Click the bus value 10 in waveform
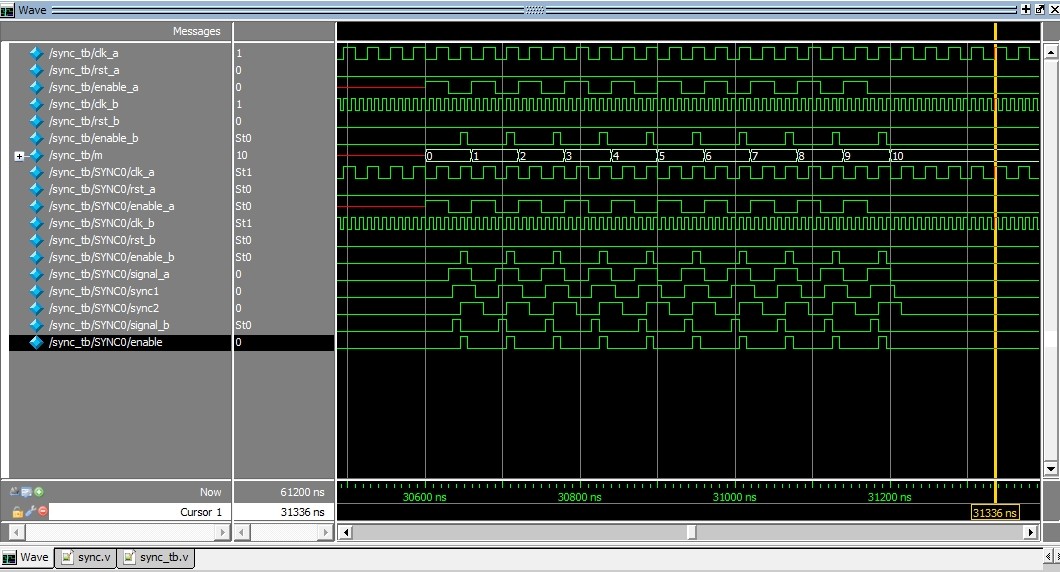1060x572 pixels. tap(898, 156)
